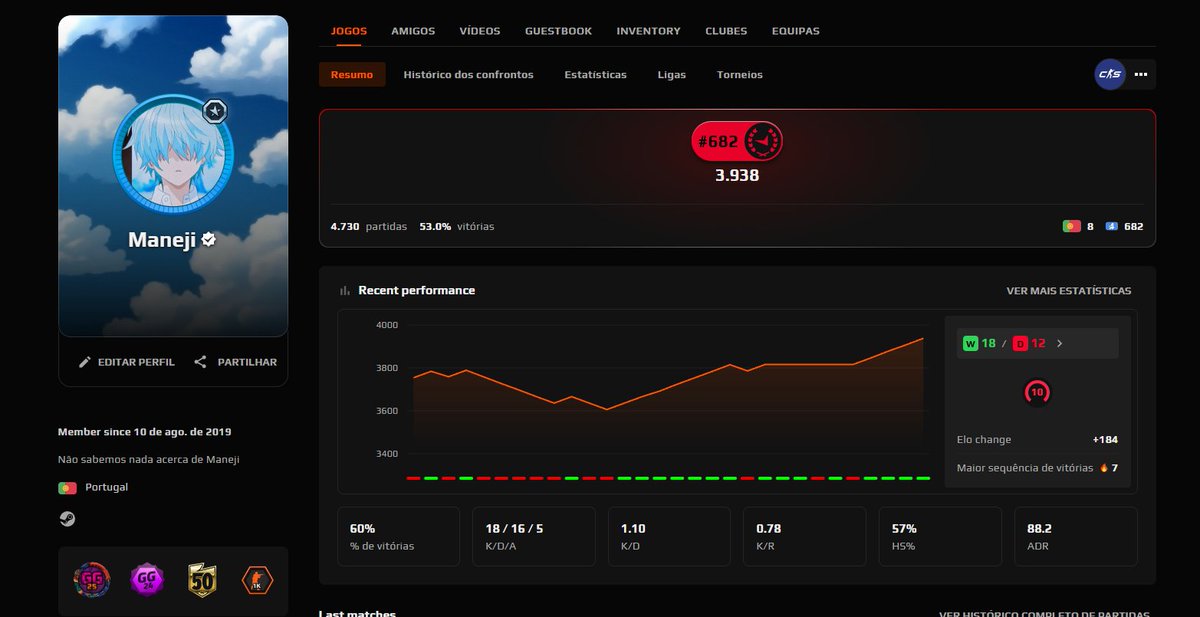Click the 1.10 K/D stat card
1200x617 pixels.
[669, 536]
